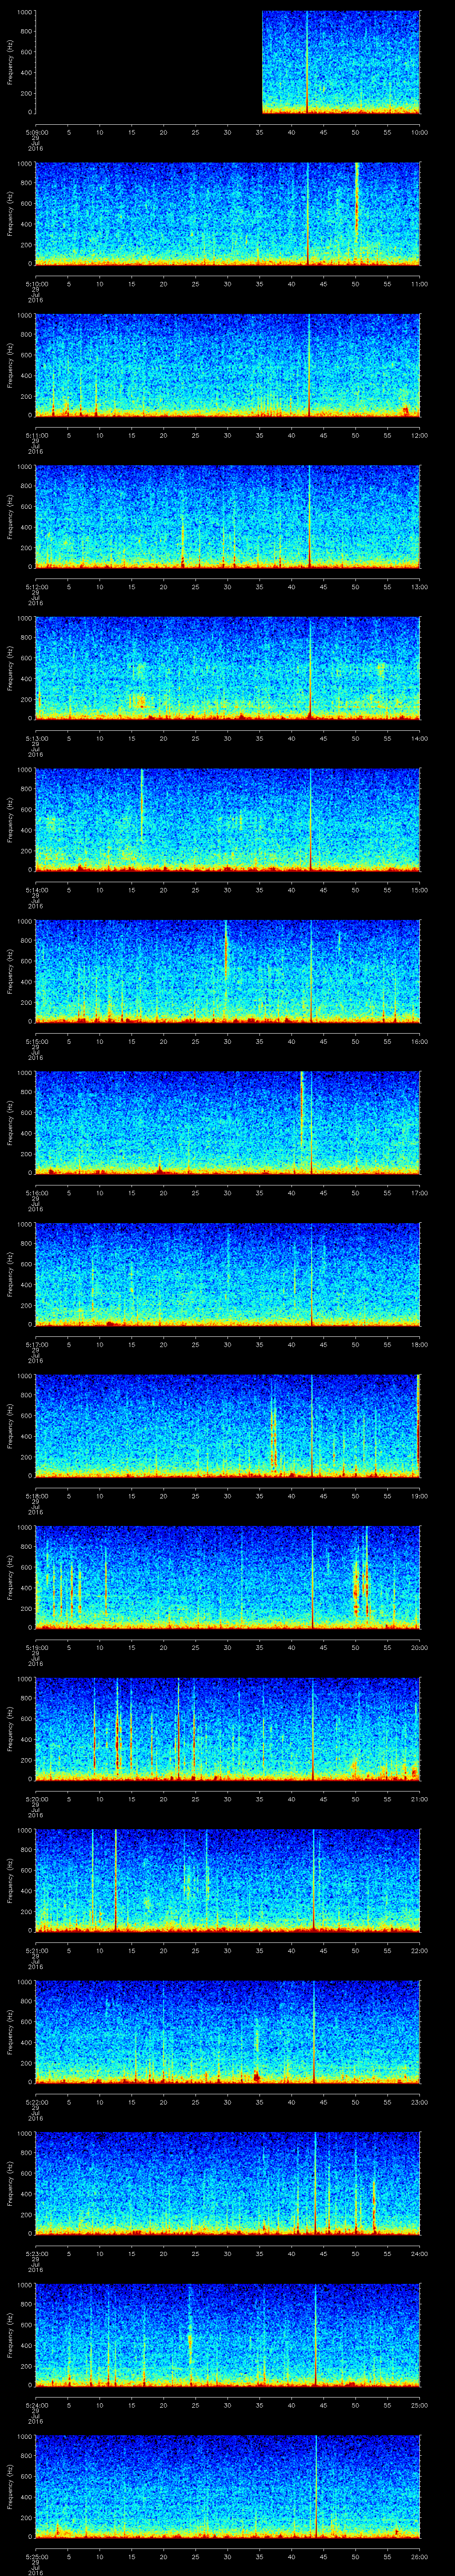This screenshot has width=455, height=2576.
Task: Open the spectrogram plot ending at 20:00
Action: click(x=228, y=1577)
